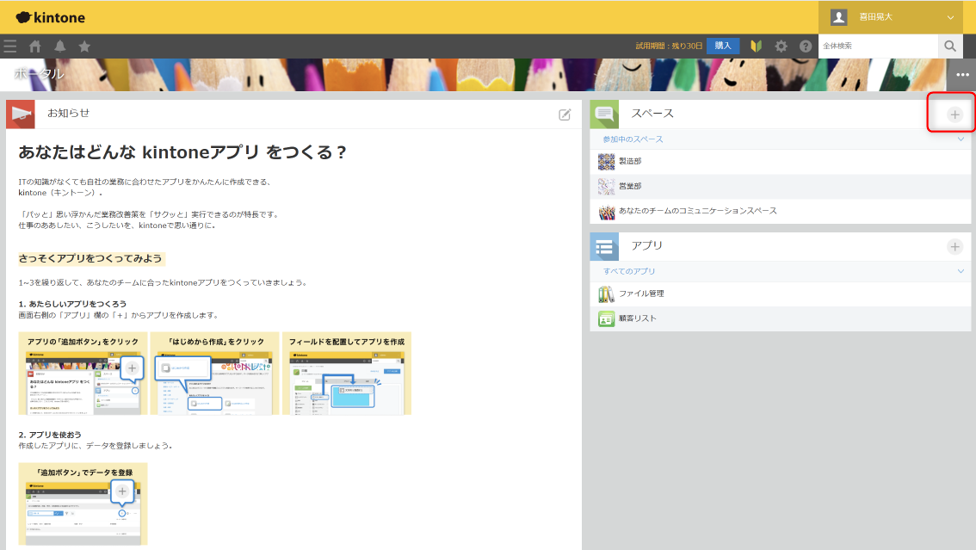
Task: Create a new space with plus button
Action: point(954,114)
